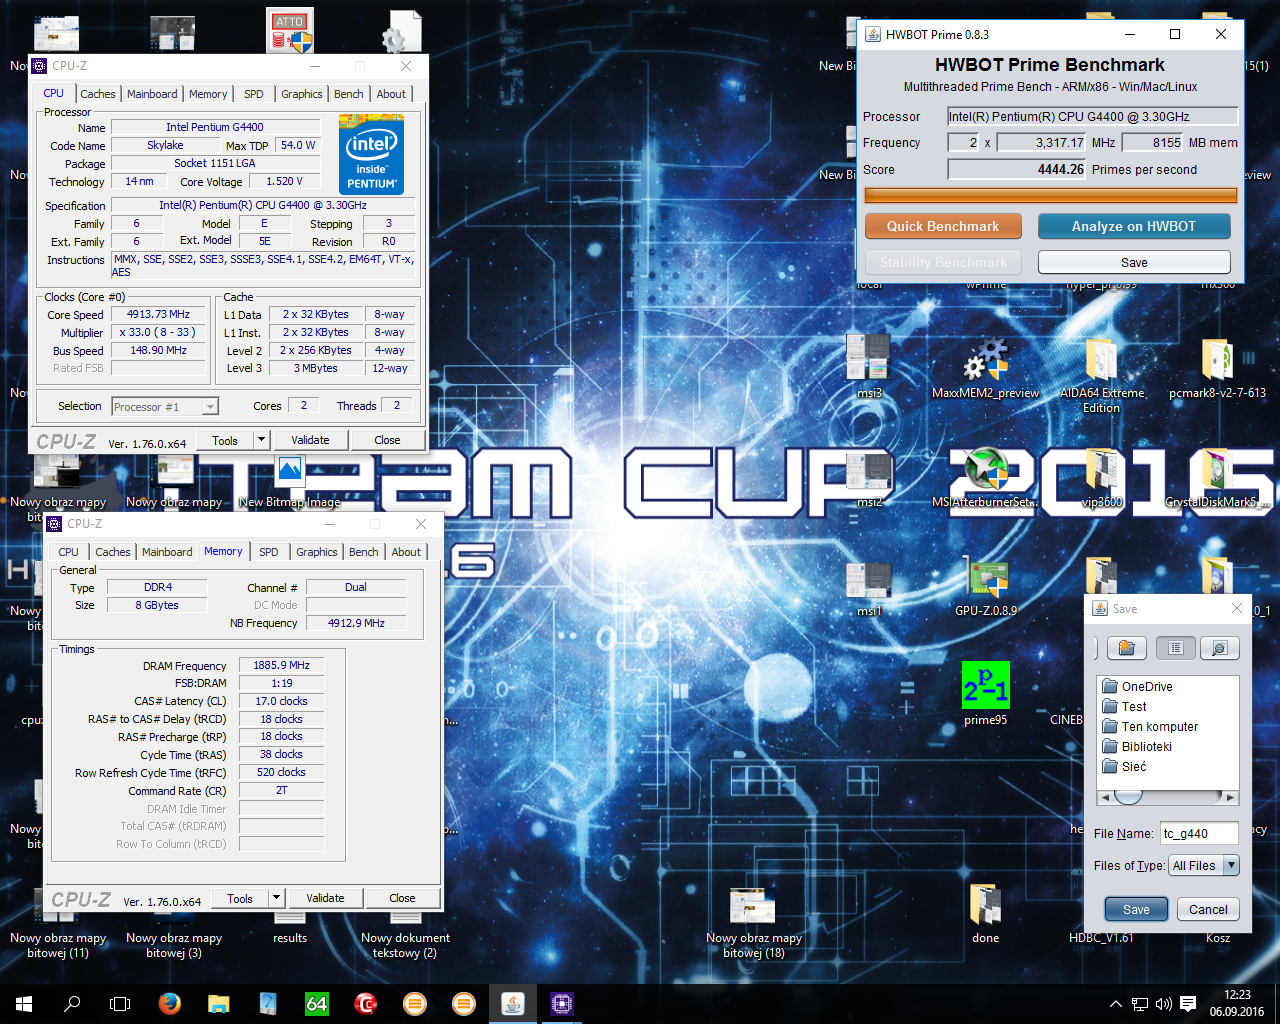Switch to the CPU-Z taskbar icon
The width and height of the screenshot is (1280, 1024).
[x=562, y=1004]
